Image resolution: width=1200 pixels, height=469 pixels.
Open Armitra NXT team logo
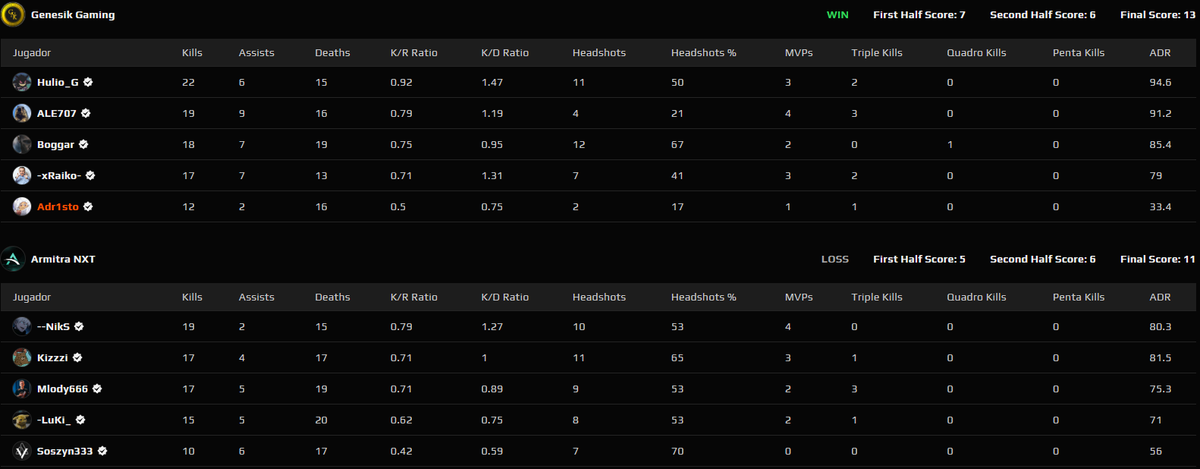[13, 260]
